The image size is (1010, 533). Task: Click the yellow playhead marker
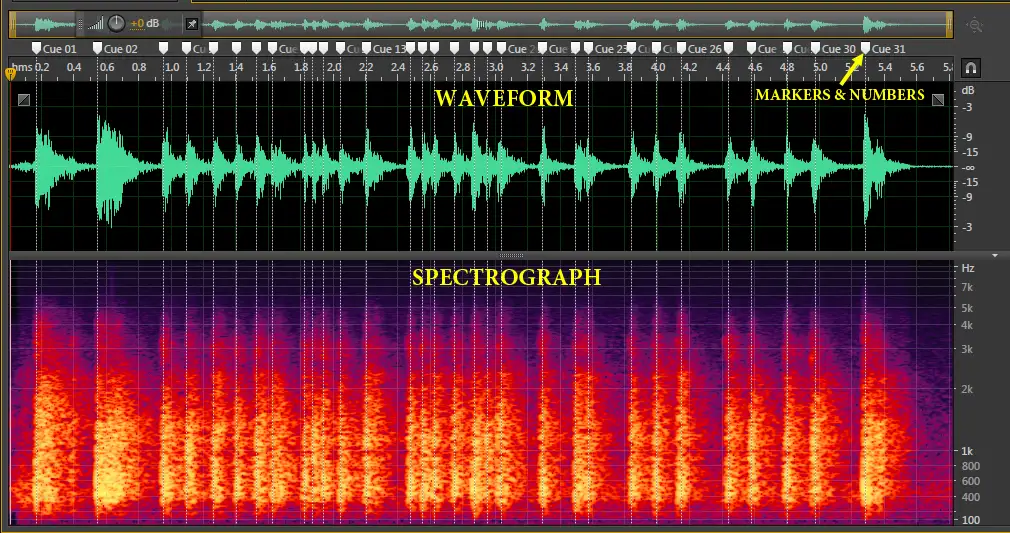(x=10, y=74)
